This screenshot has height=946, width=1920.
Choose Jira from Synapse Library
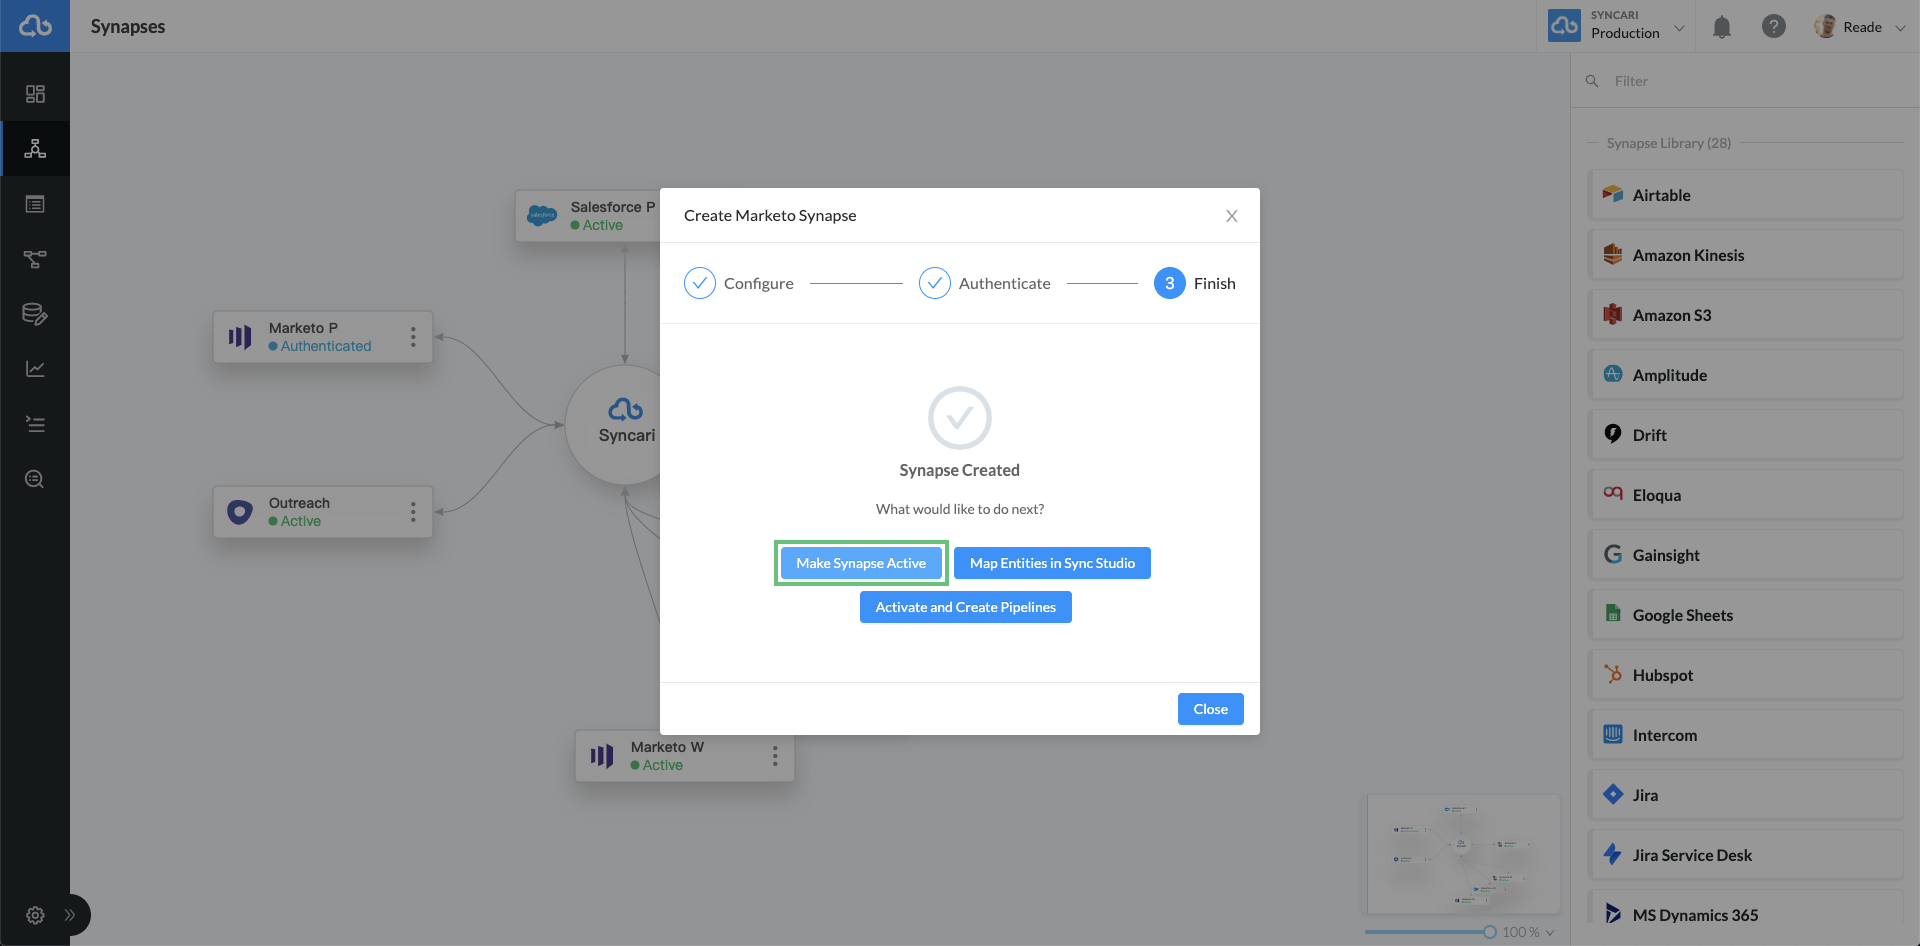(1746, 795)
